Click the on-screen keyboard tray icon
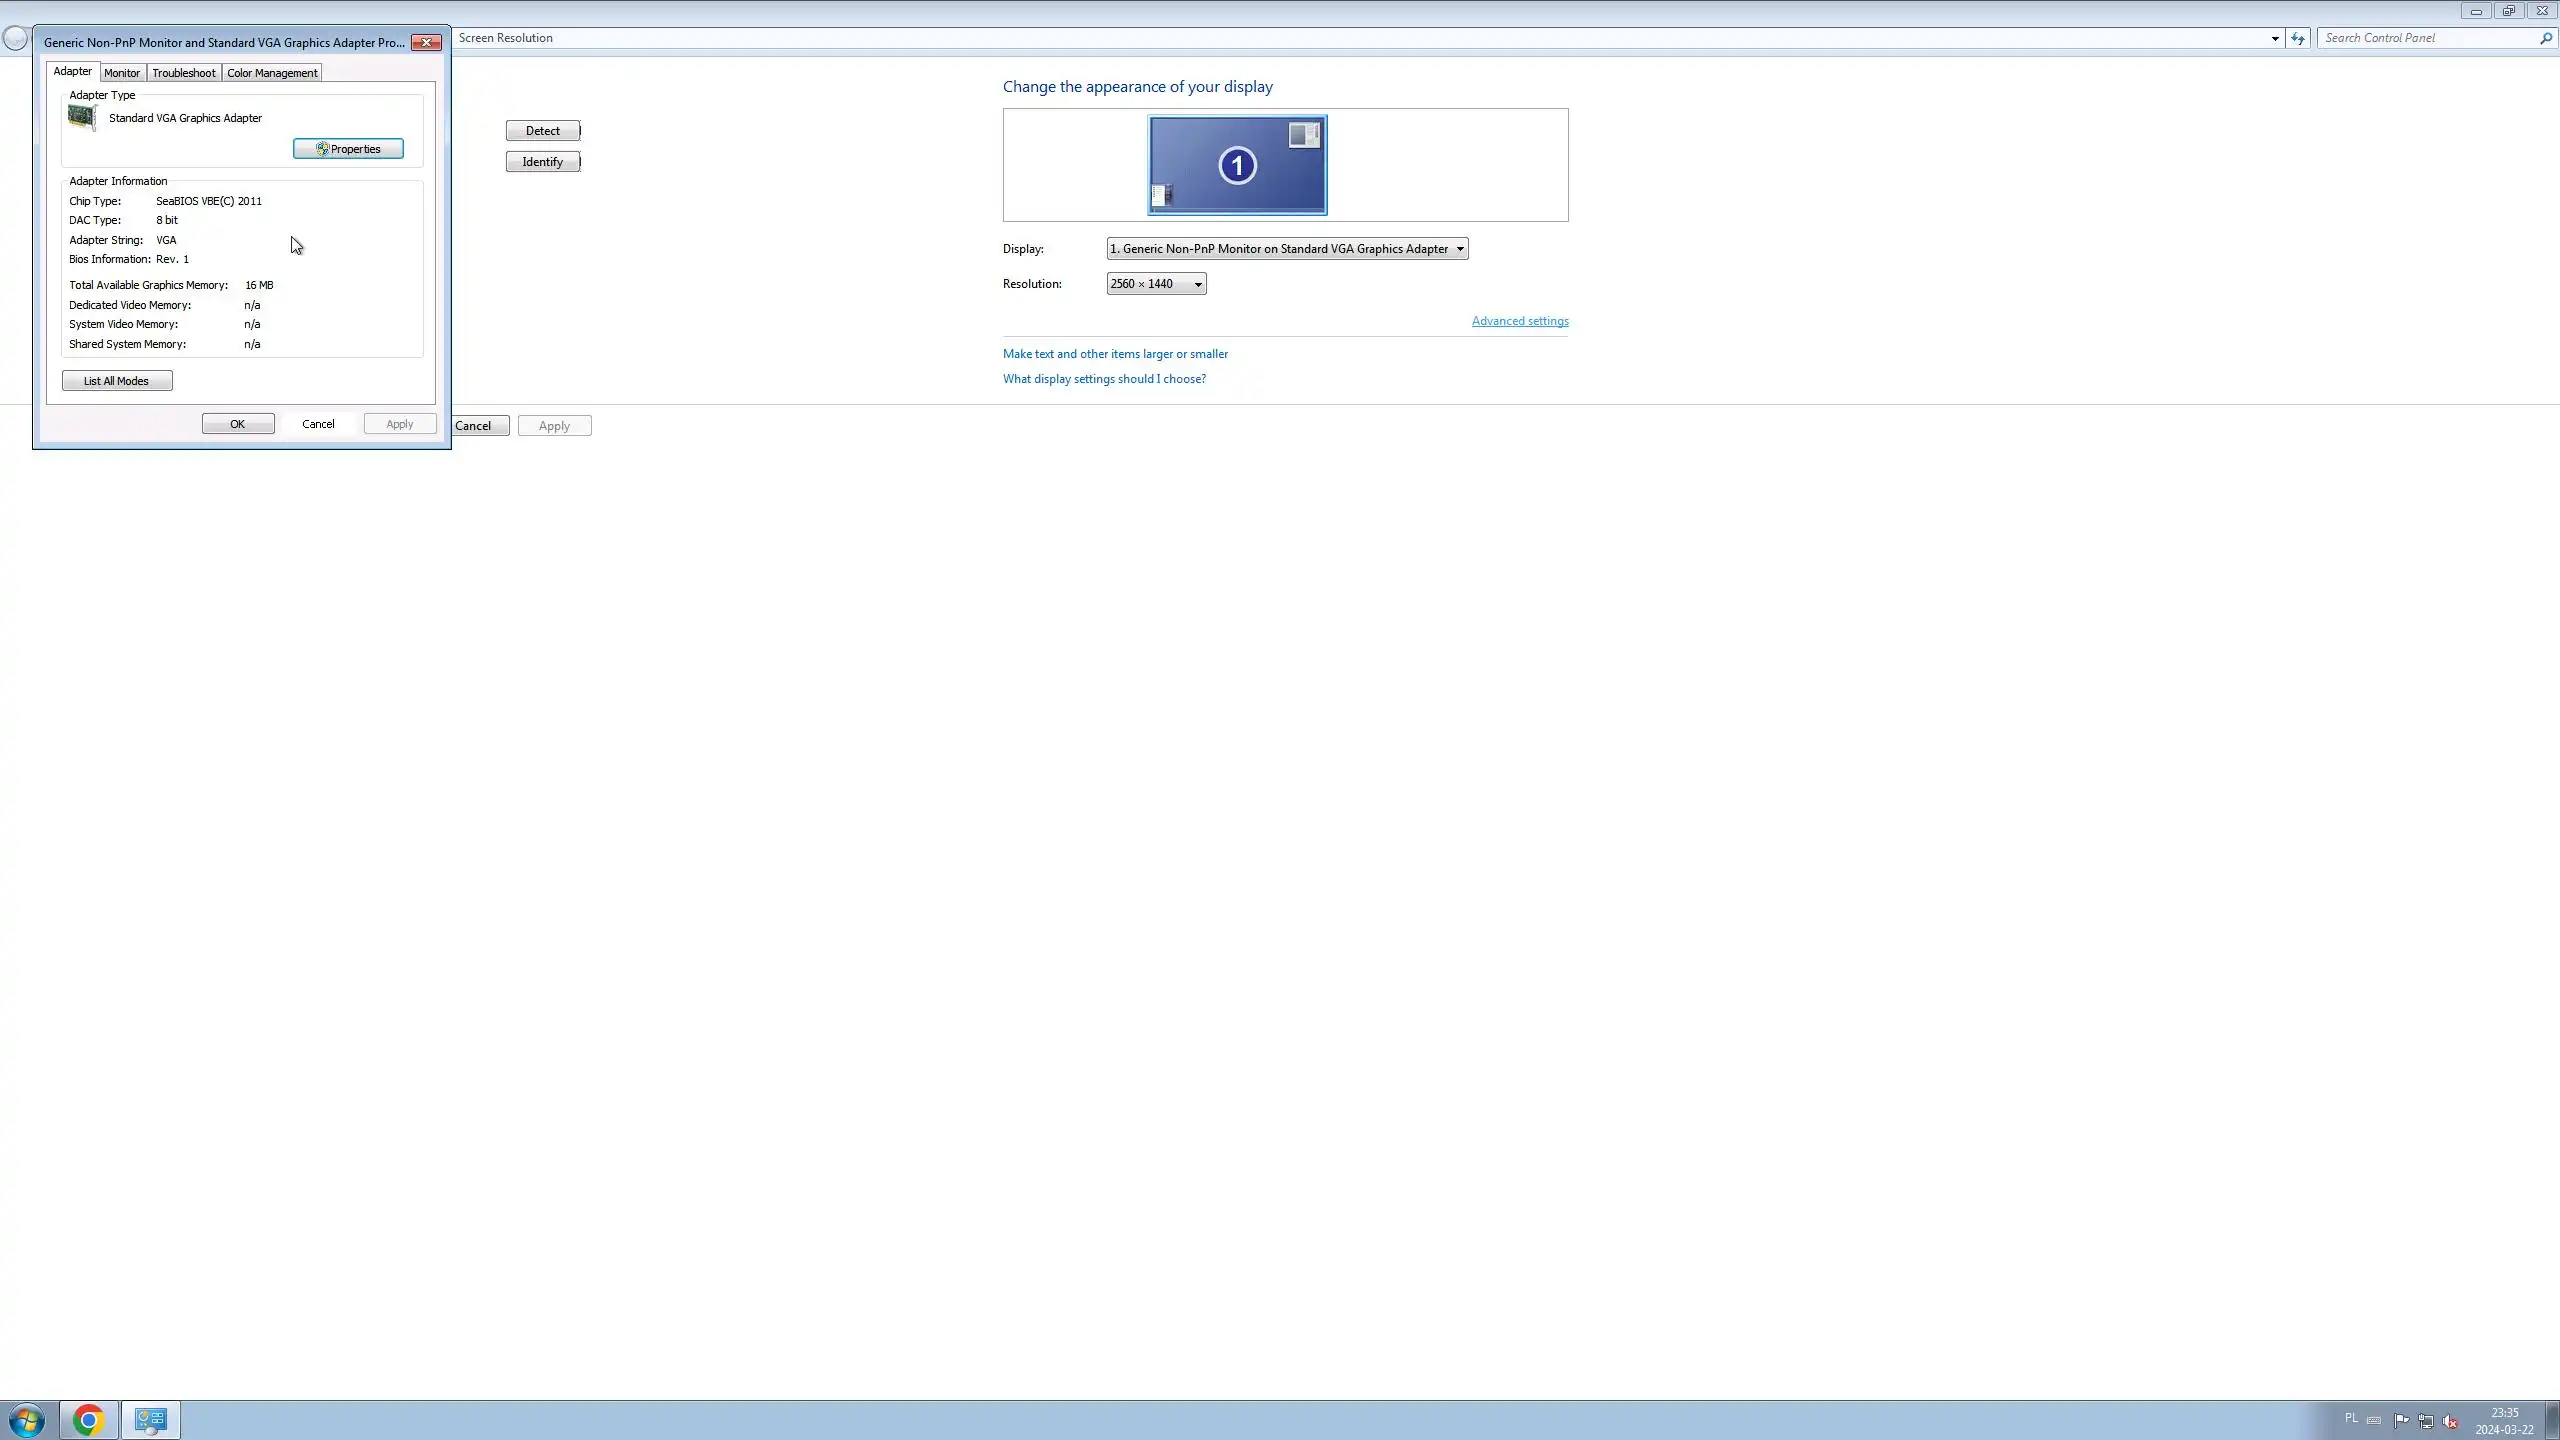The height and width of the screenshot is (1440, 2560). tap(2374, 1421)
